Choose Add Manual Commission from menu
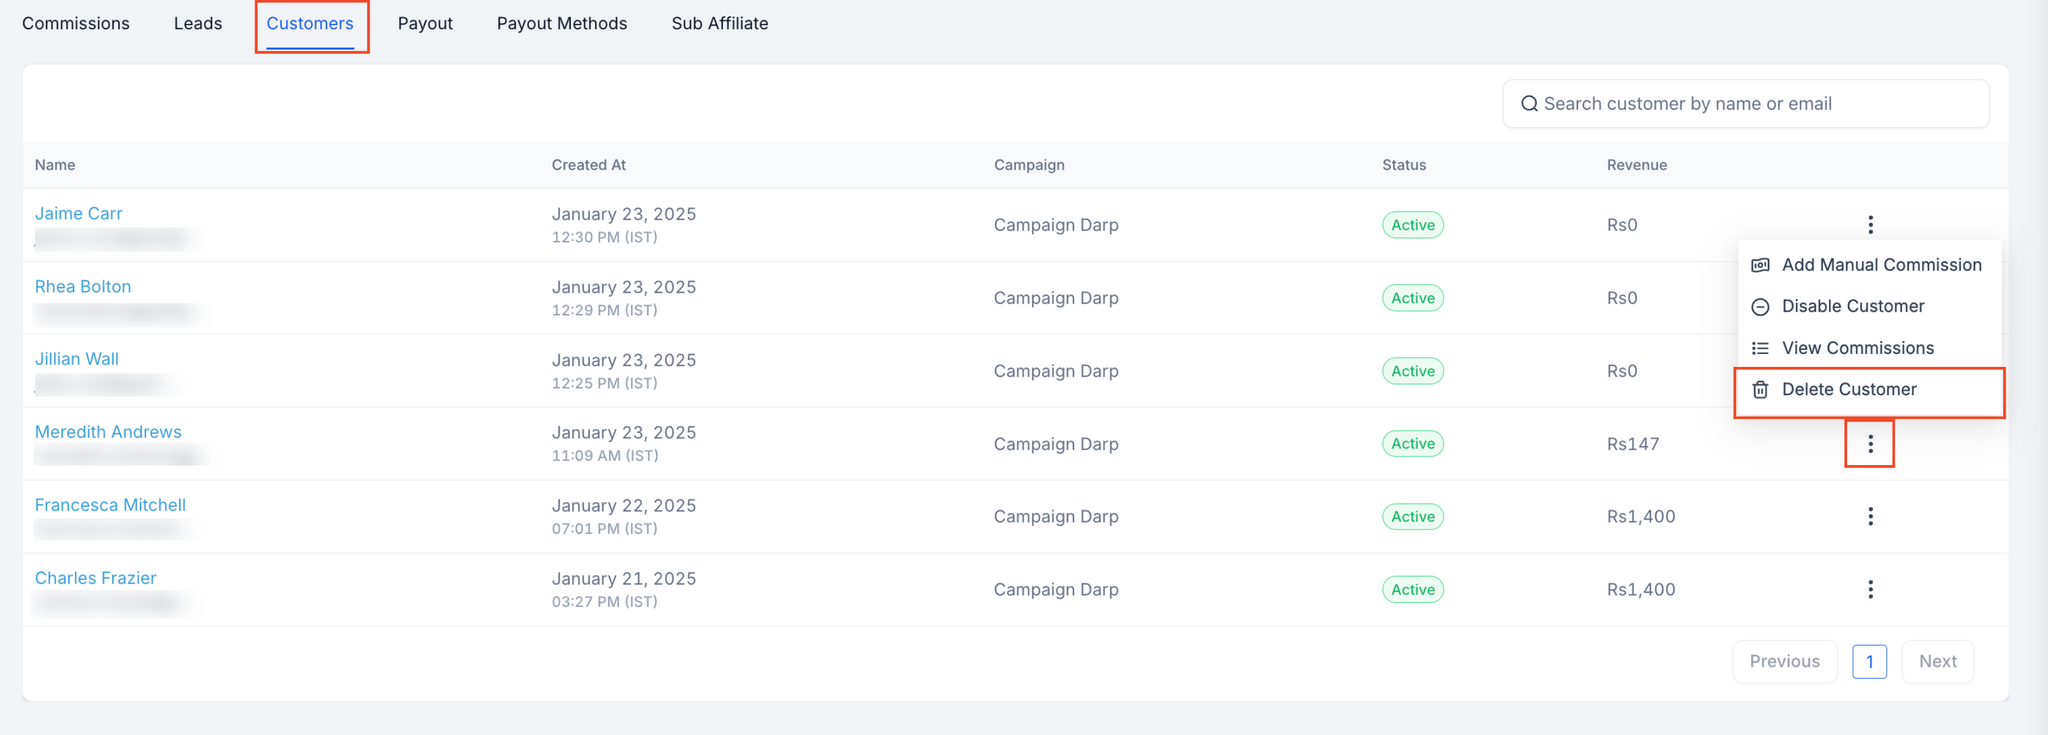Image resolution: width=2048 pixels, height=735 pixels. [1870, 265]
